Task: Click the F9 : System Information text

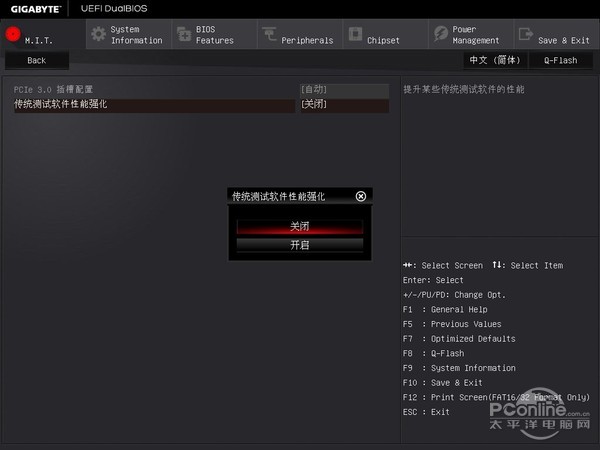Action: coord(459,368)
